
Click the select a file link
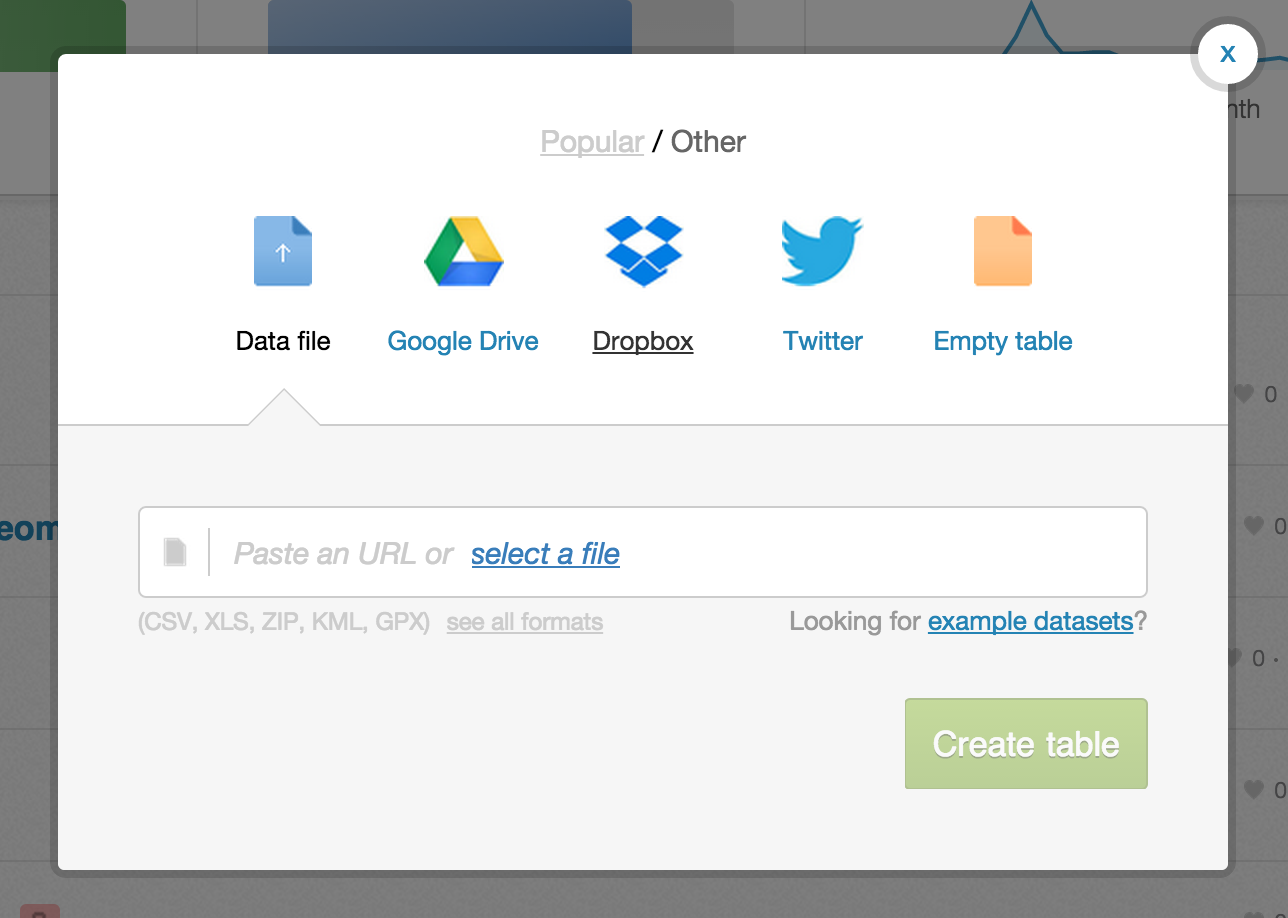pyautogui.click(x=546, y=553)
